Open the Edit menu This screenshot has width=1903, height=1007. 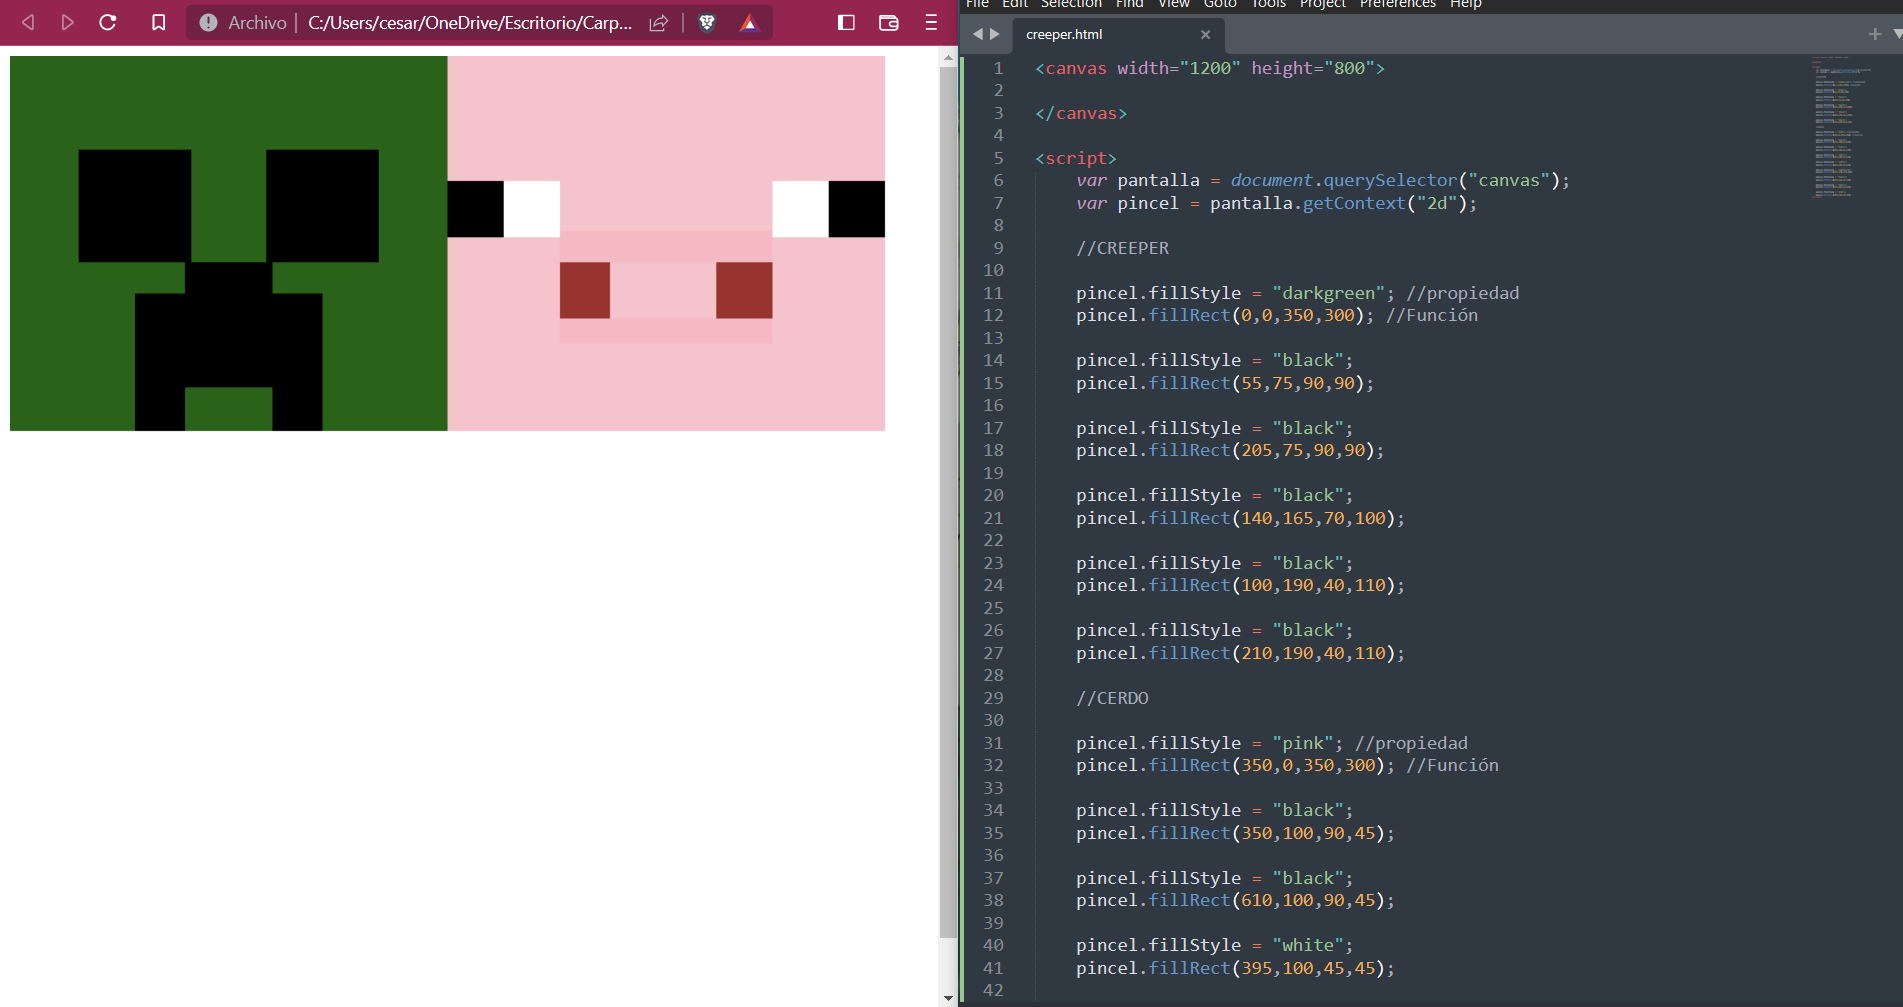coord(1014,4)
